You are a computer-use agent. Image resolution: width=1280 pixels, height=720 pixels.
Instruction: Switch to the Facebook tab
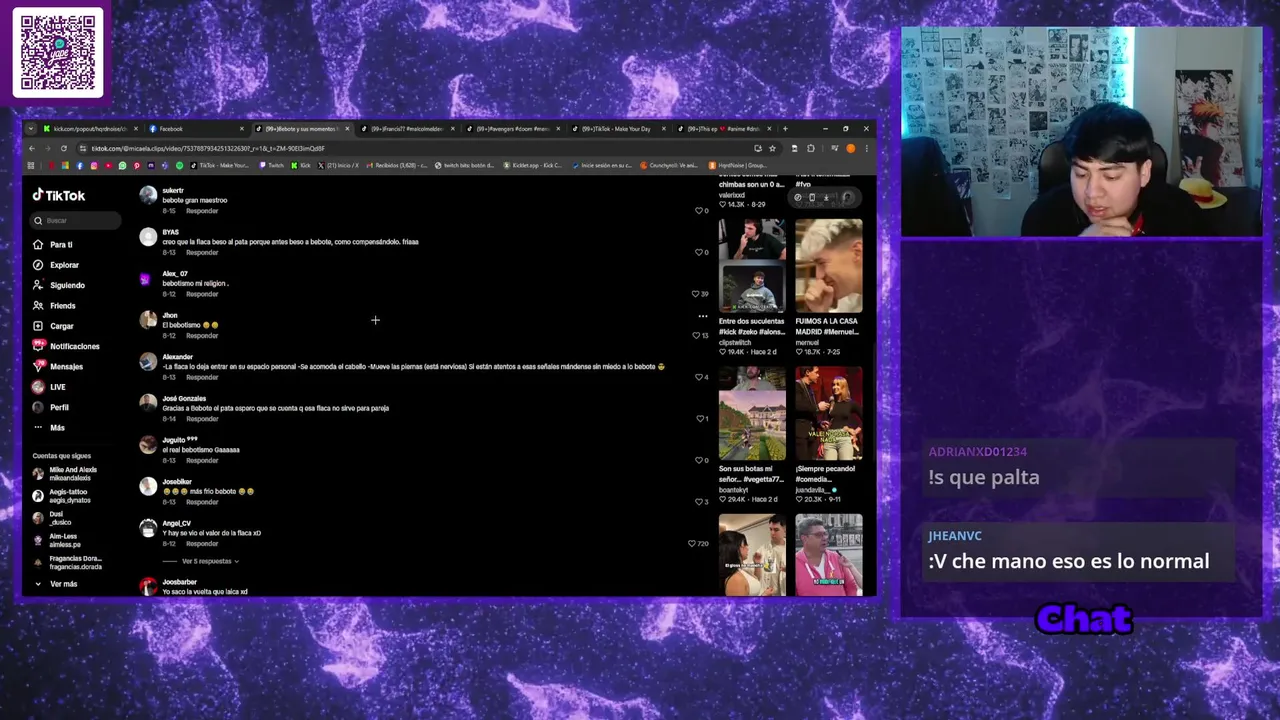coord(195,129)
